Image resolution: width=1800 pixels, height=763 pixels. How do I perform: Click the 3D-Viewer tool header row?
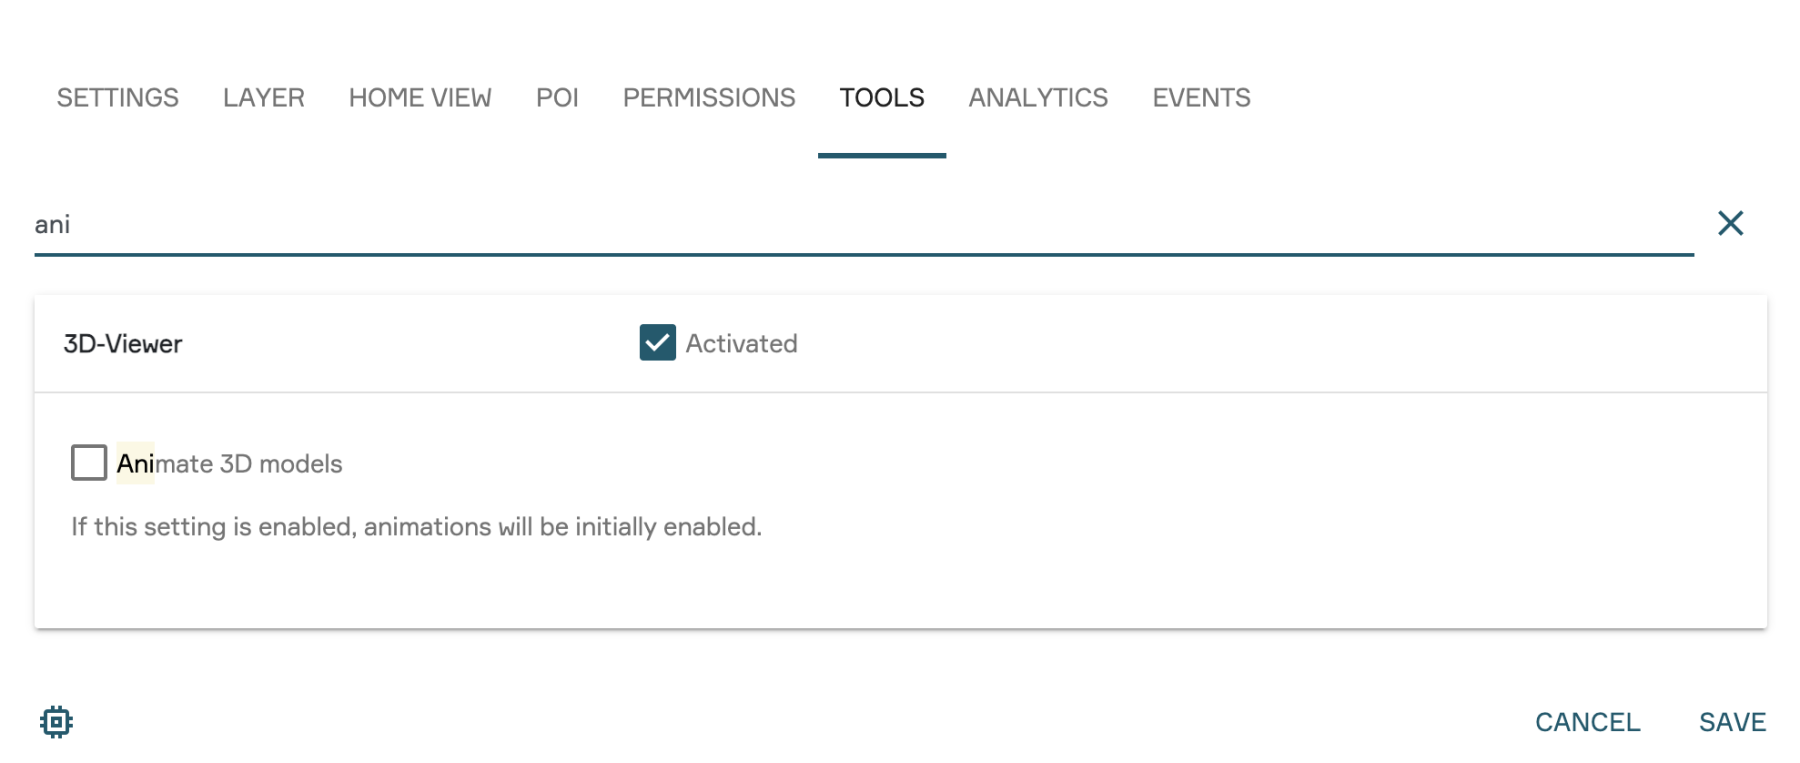coord(900,343)
